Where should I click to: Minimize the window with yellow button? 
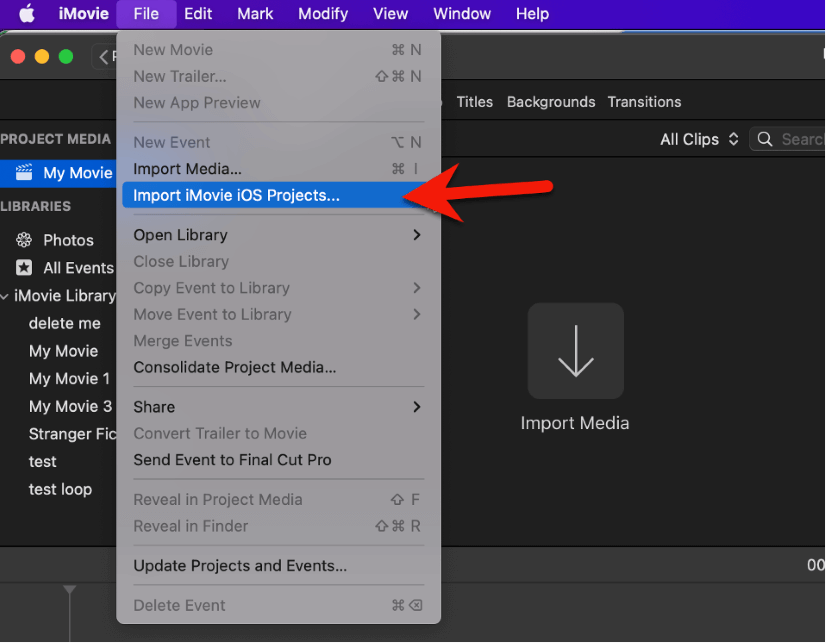coord(42,56)
